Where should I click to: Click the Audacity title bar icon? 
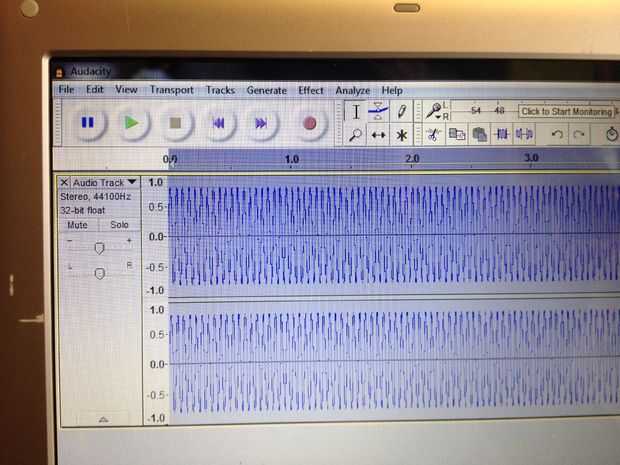60,72
